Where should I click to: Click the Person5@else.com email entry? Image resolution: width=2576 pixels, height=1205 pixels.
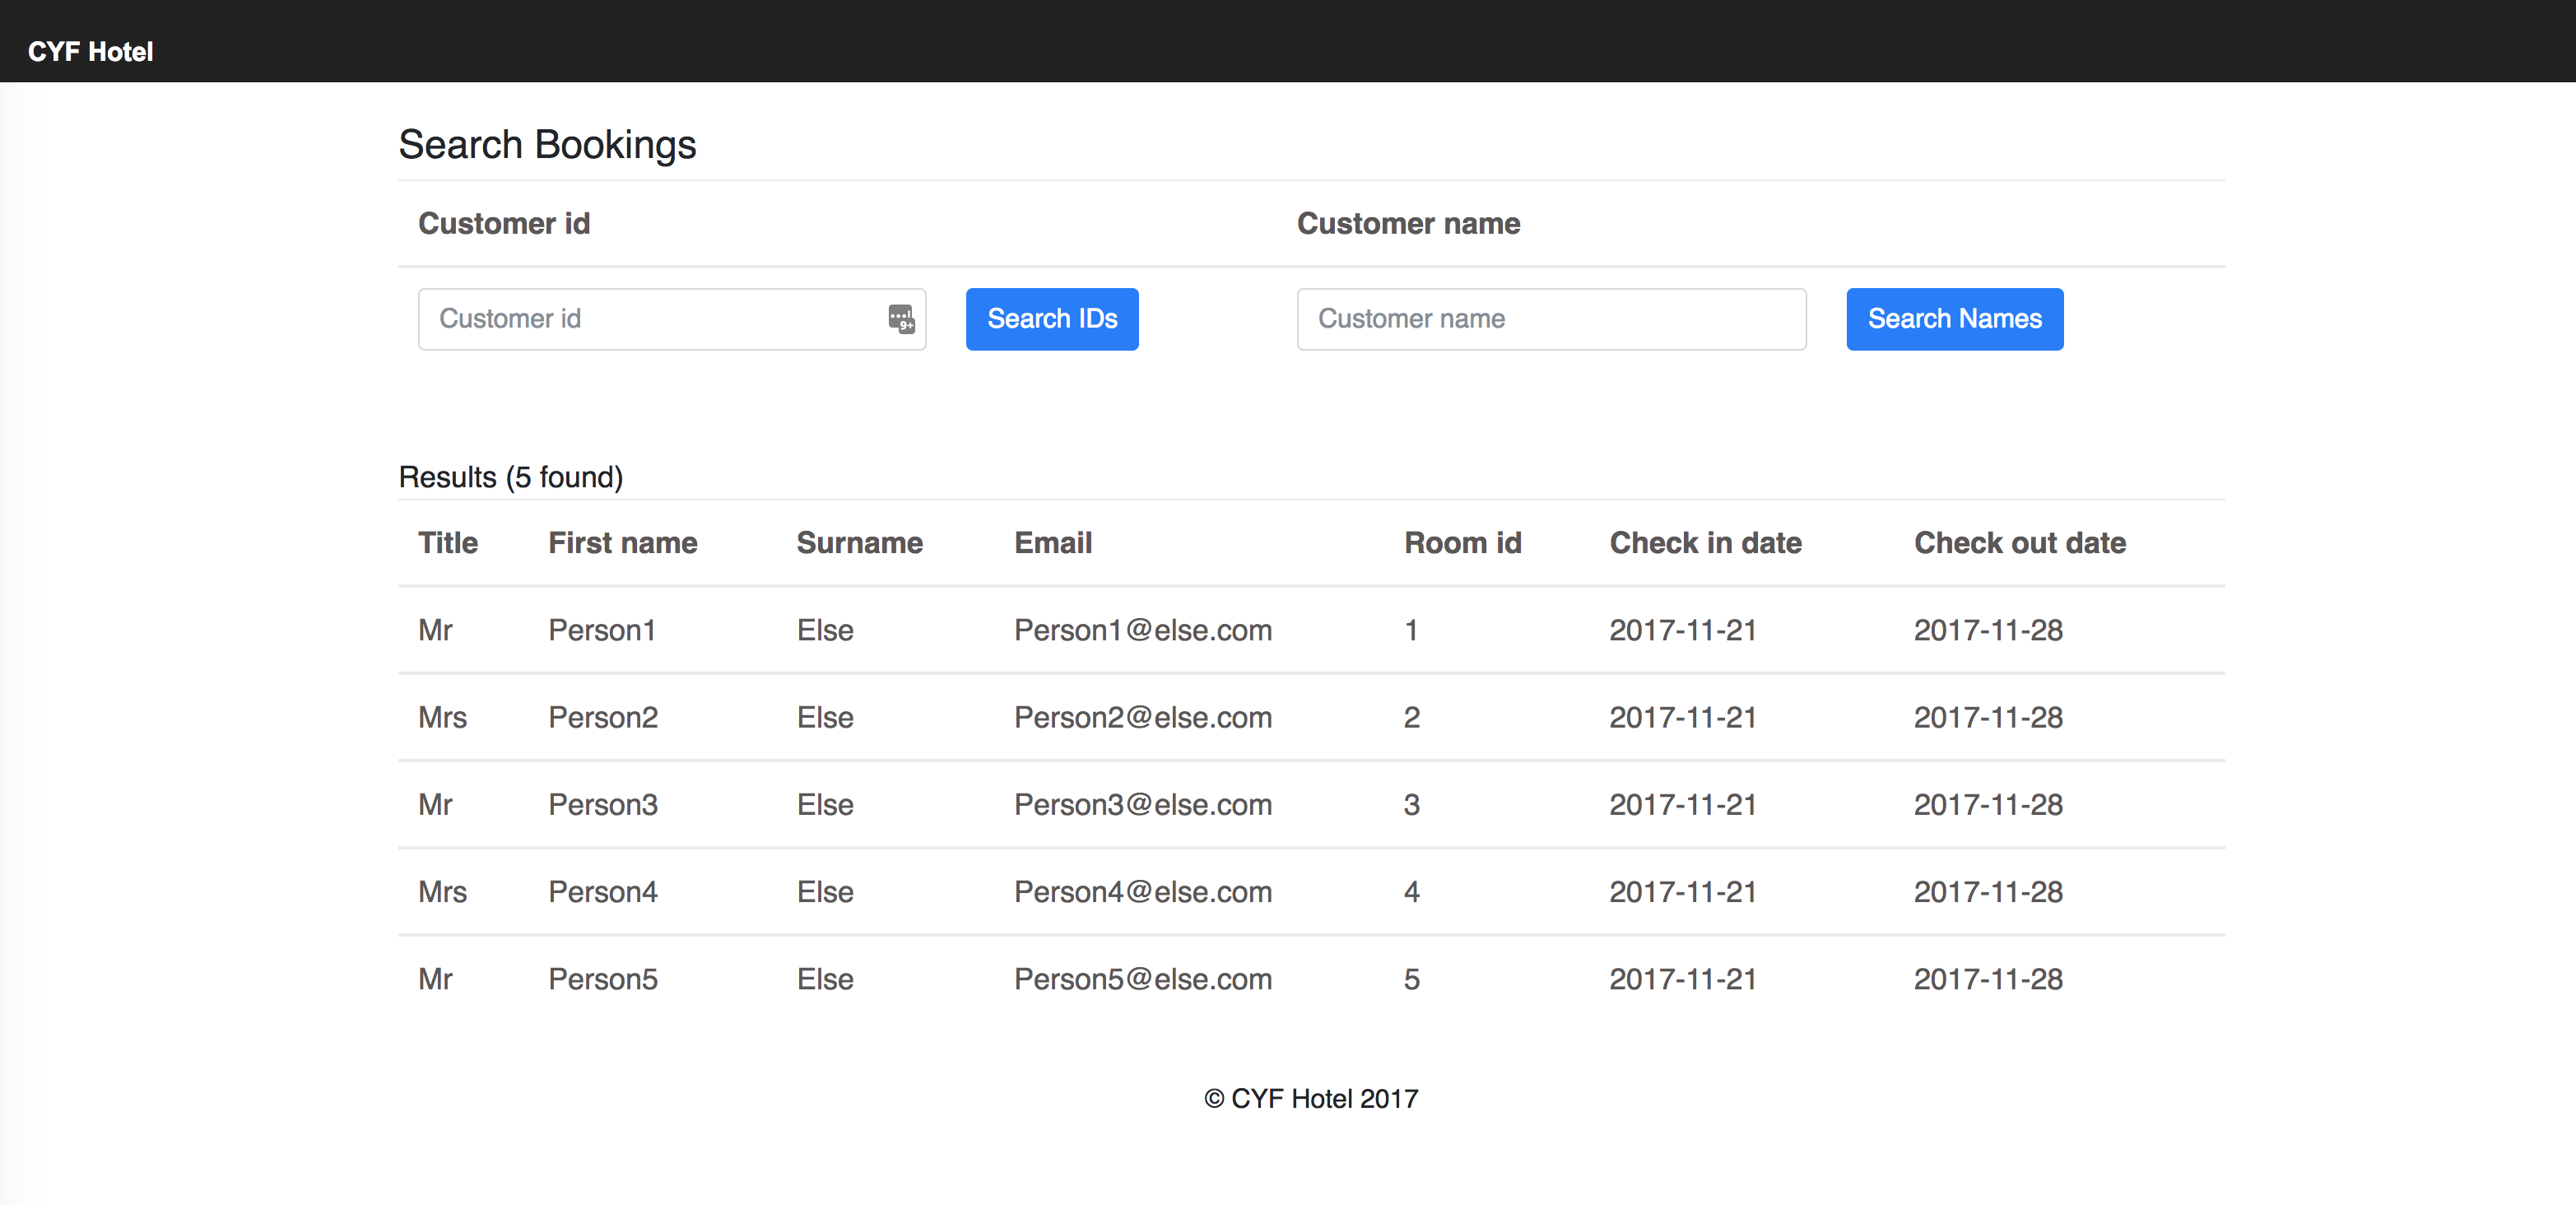[x=1142, y=978]
